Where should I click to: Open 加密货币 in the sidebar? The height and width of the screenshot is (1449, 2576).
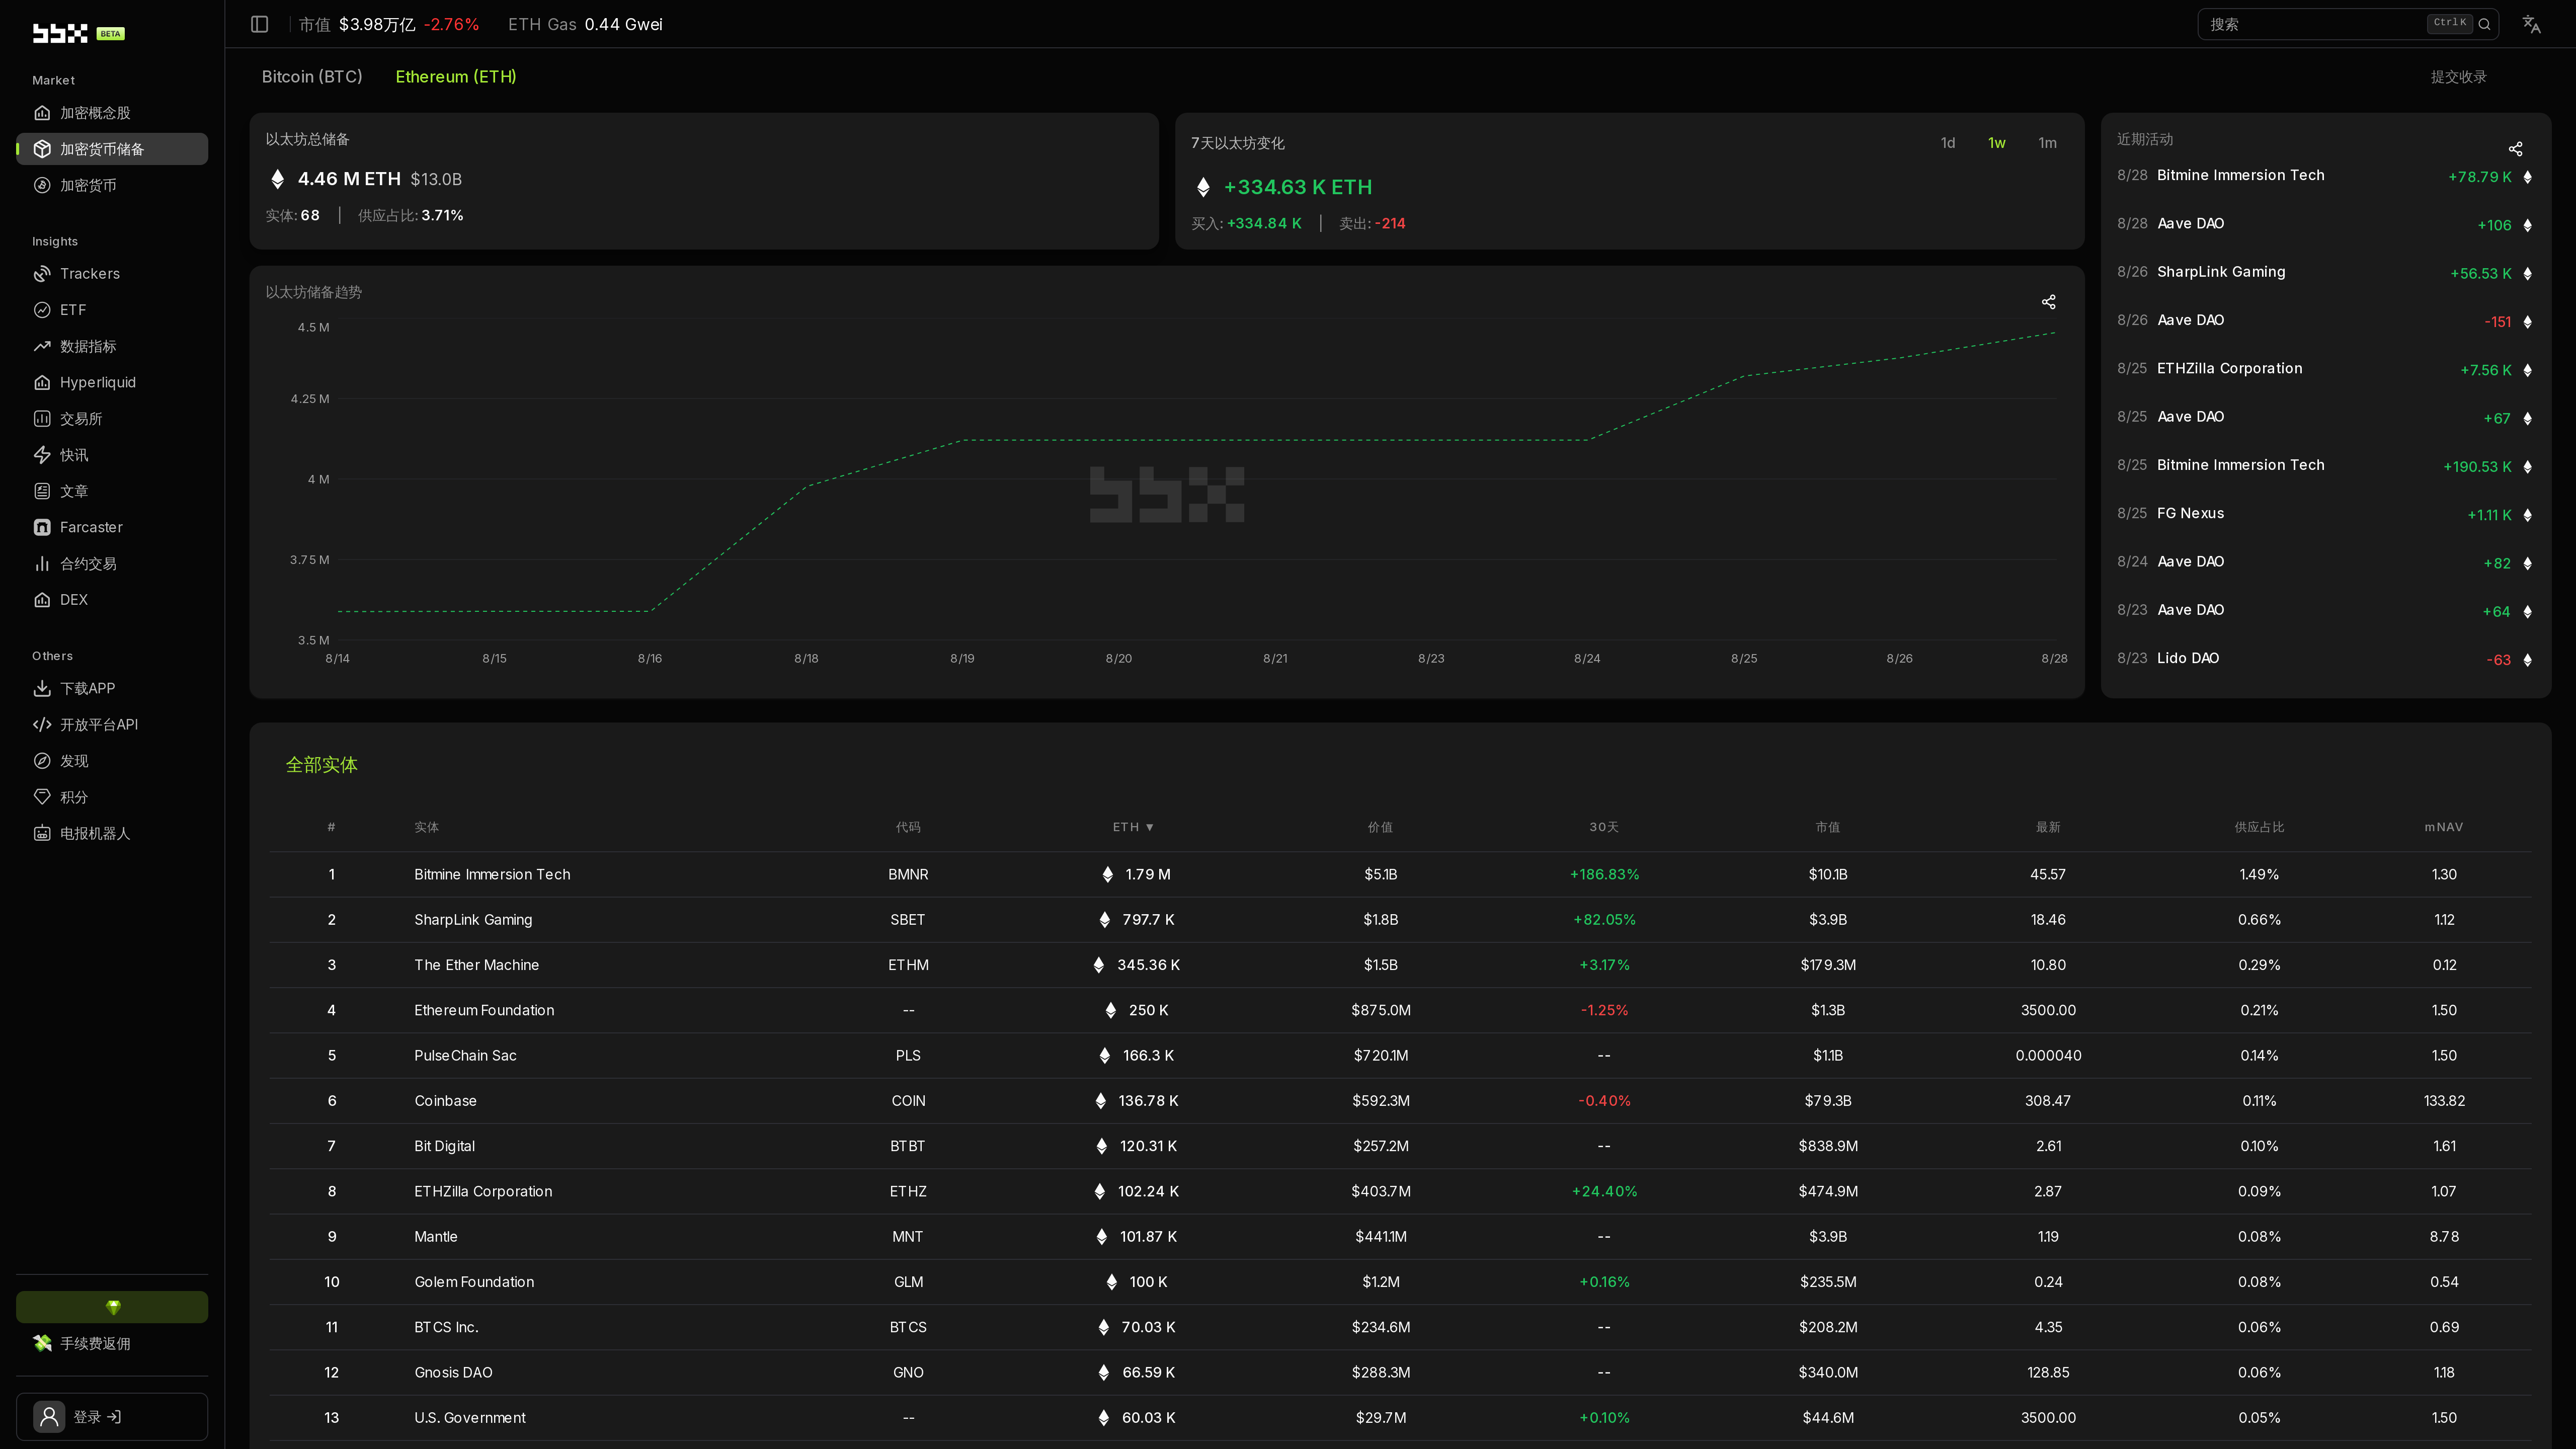pyautogui.click(x=112, y=185)
